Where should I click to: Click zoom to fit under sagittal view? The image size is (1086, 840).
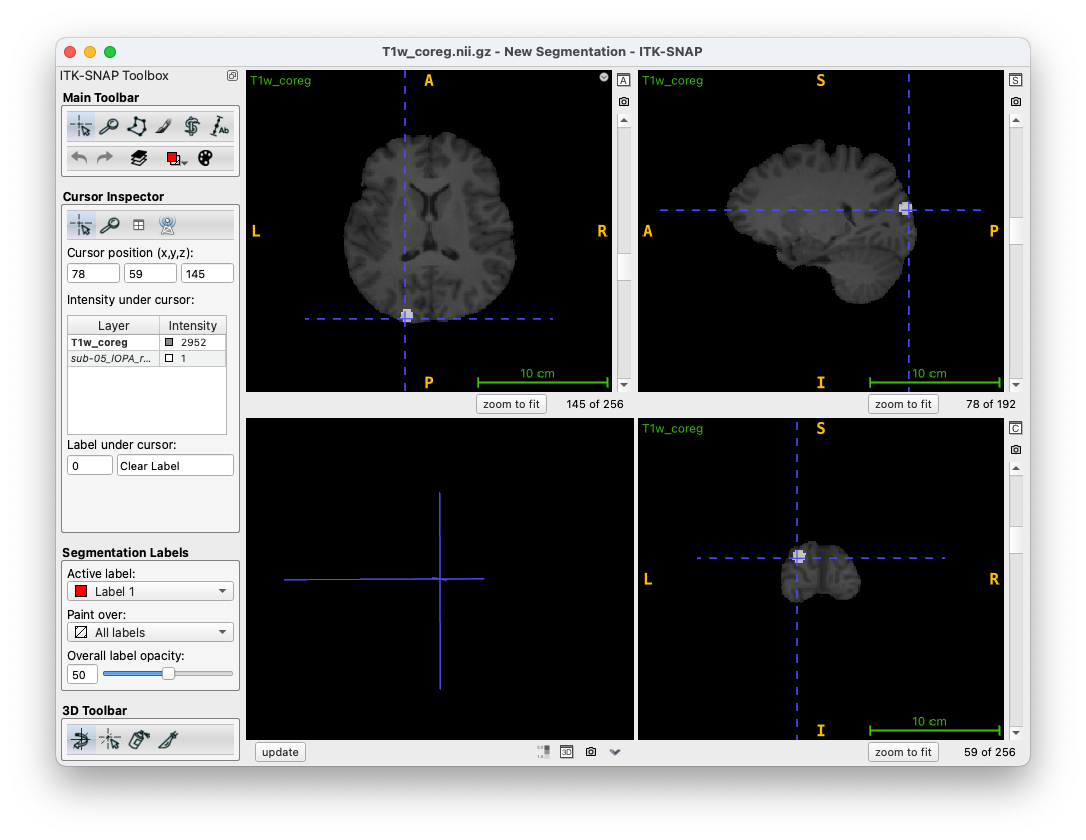tap(903, 404)
